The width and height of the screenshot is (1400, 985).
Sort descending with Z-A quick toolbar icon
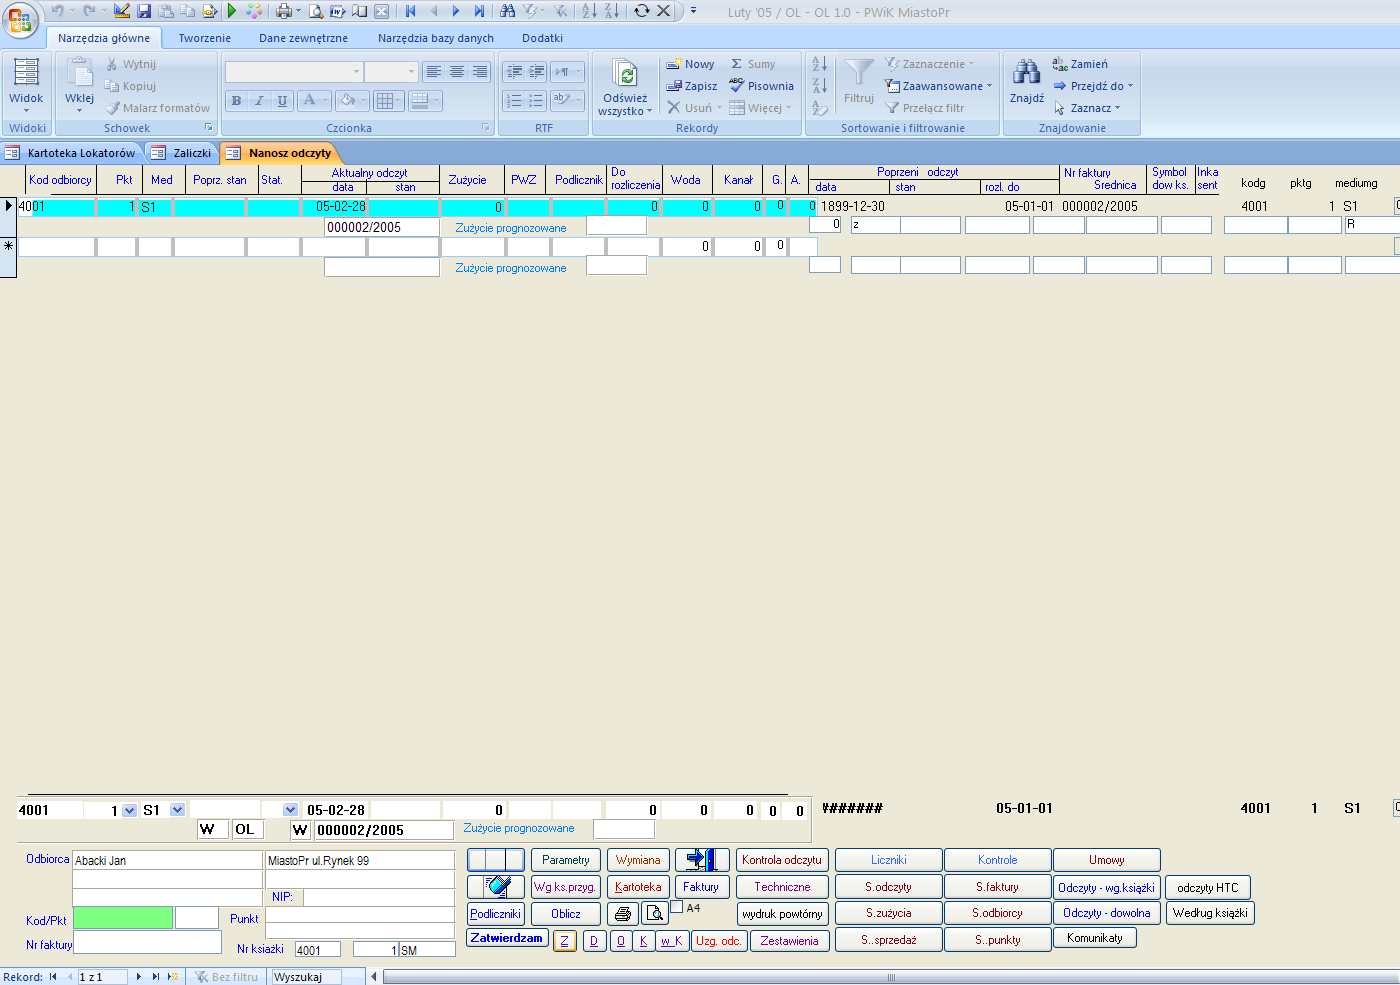coord(611,11)
